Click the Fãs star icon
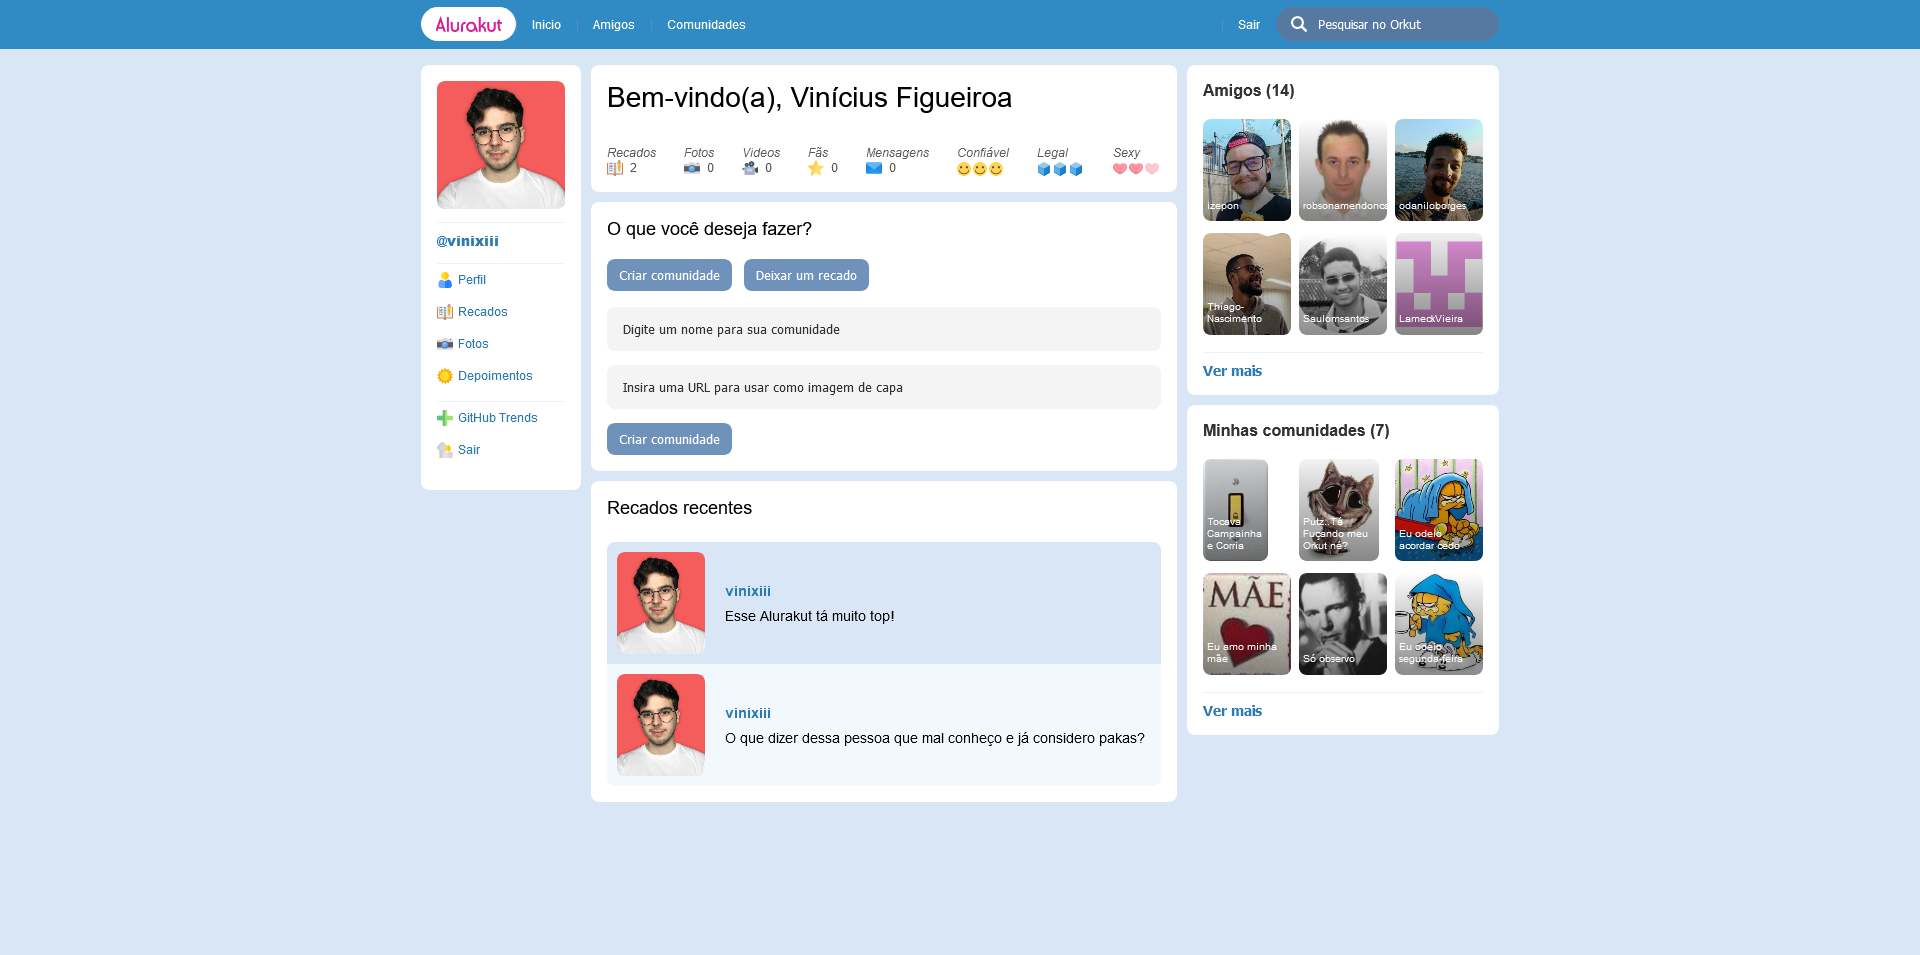 point(816,168)
